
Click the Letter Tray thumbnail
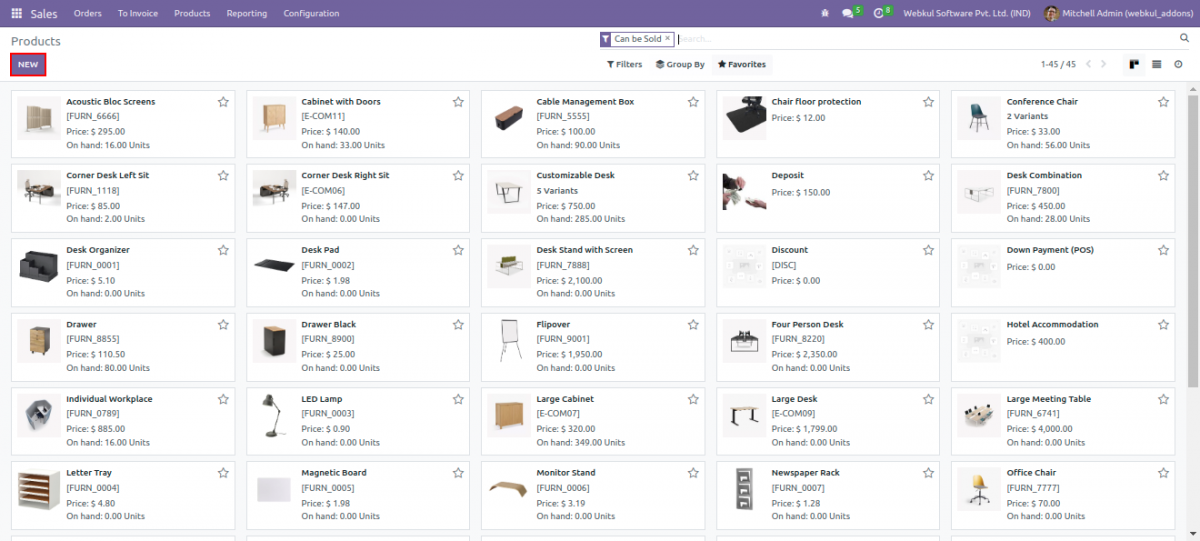click(x=39, y=491)
